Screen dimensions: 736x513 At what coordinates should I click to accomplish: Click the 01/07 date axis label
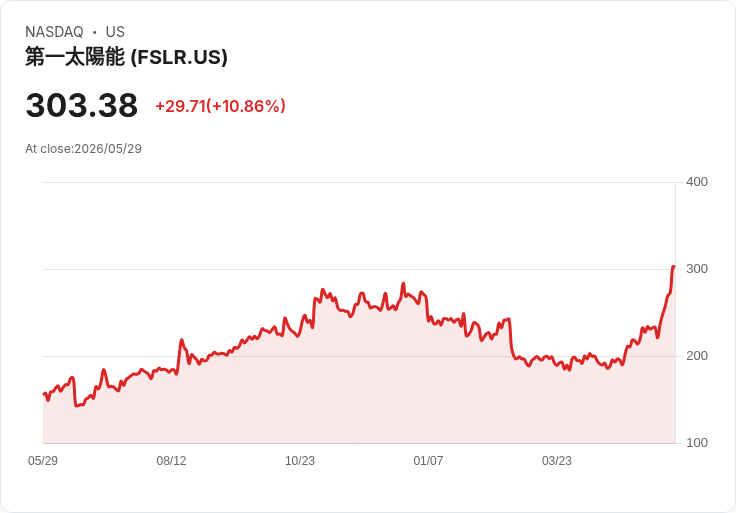(428, 460)
